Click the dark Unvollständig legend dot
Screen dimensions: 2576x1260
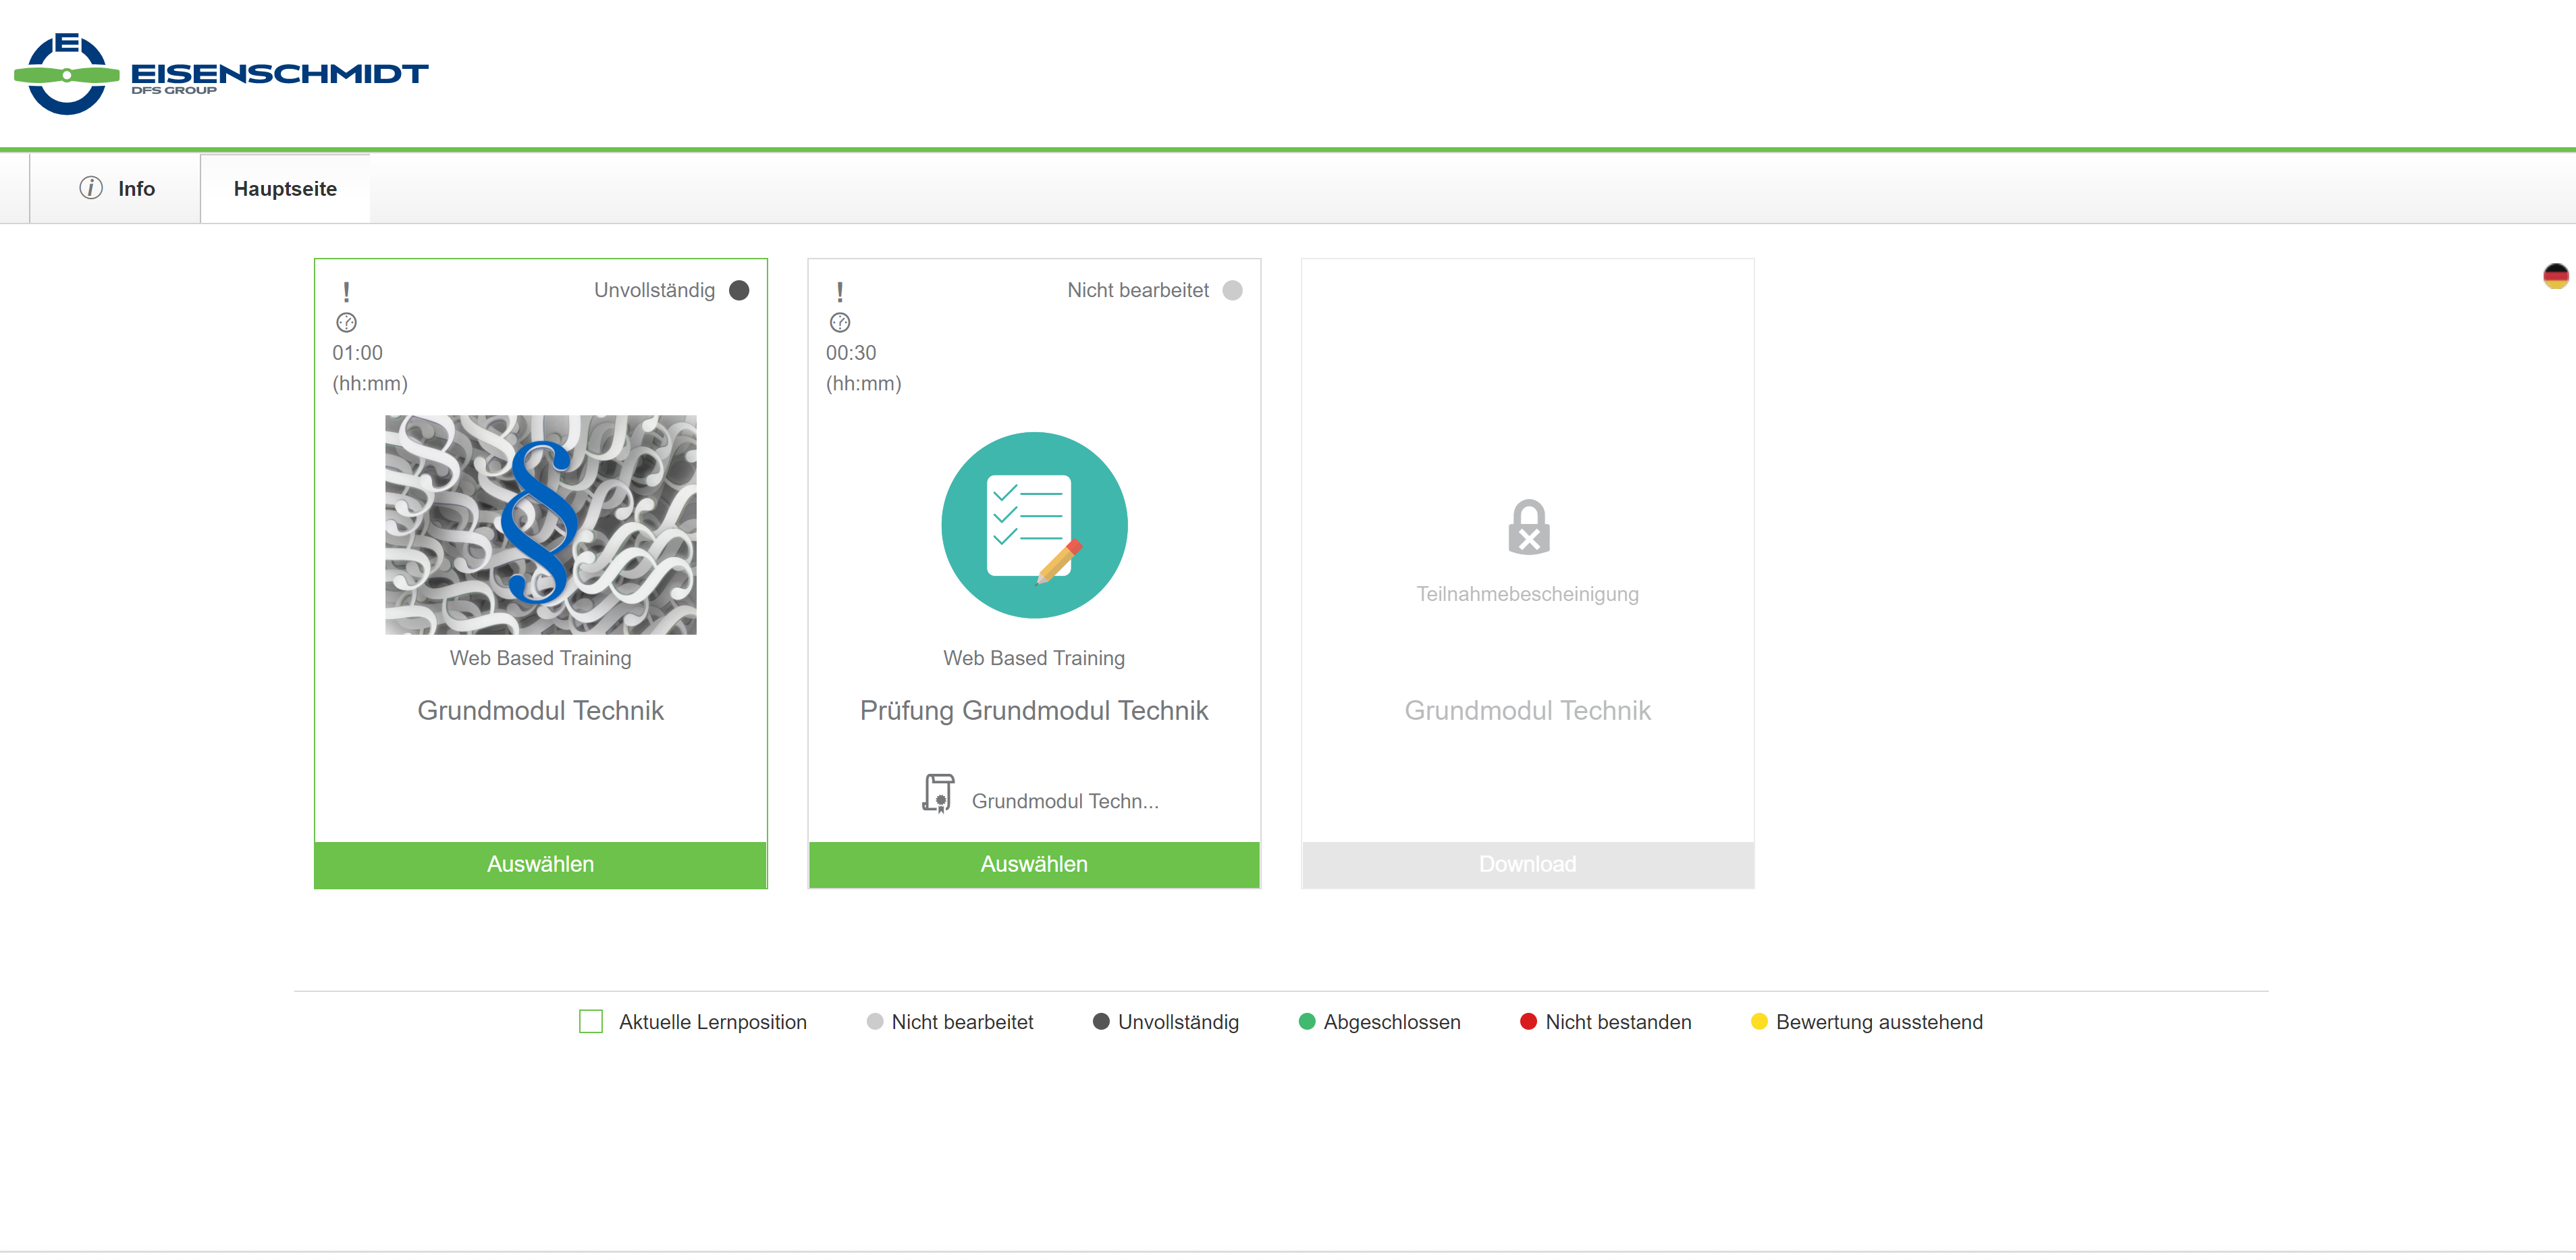(x=1101, y=1021)
